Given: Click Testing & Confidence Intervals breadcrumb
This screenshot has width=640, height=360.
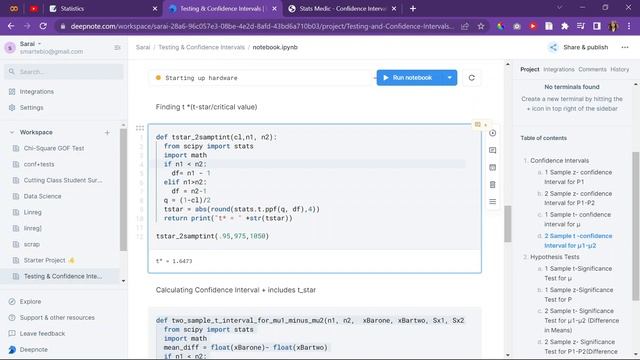Looking at the screenshot, I should [x=201, y=47].
